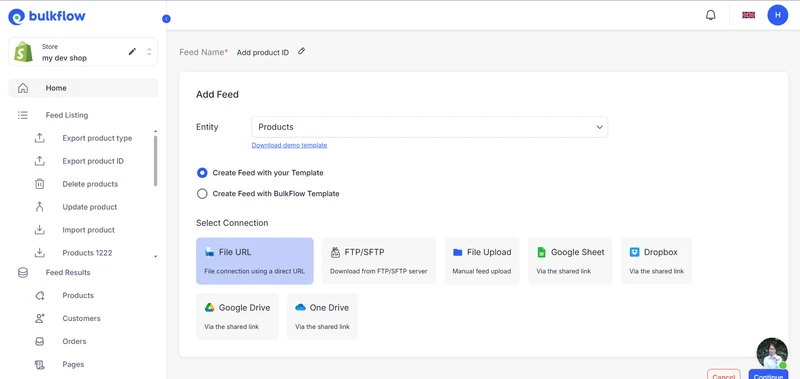Click the Feed Listing list icon
This screenshot has height=379, width=800.
pyautogui.click(x=23, y=115)
